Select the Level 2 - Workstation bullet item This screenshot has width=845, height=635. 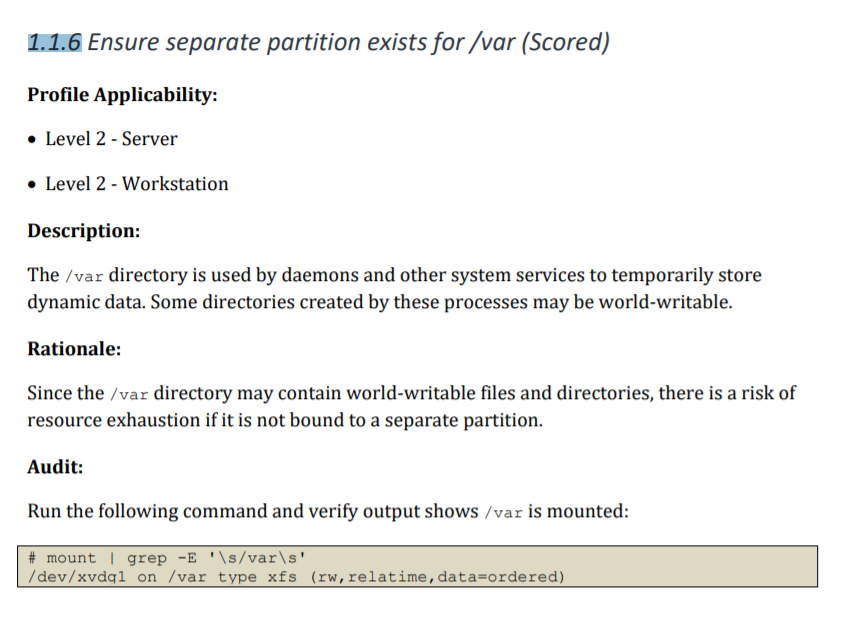click(x=136, y=184)
